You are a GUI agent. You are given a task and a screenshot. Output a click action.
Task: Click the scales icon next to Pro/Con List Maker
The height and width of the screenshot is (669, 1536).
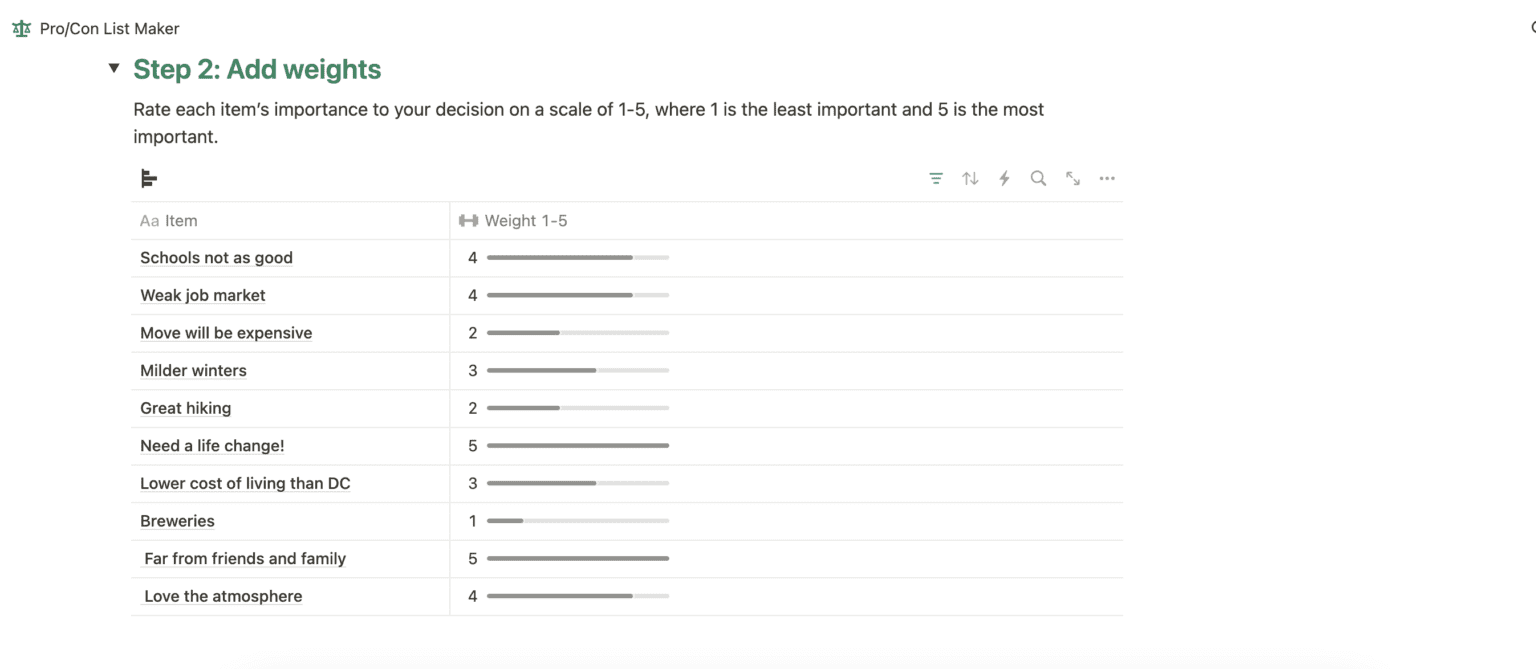(20, 28)
